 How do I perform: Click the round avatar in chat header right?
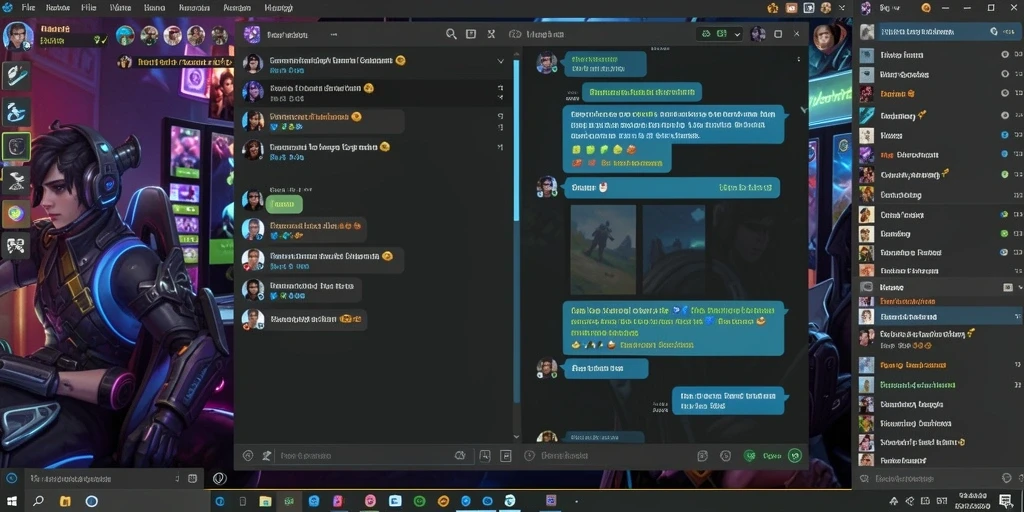pos(758,34)
